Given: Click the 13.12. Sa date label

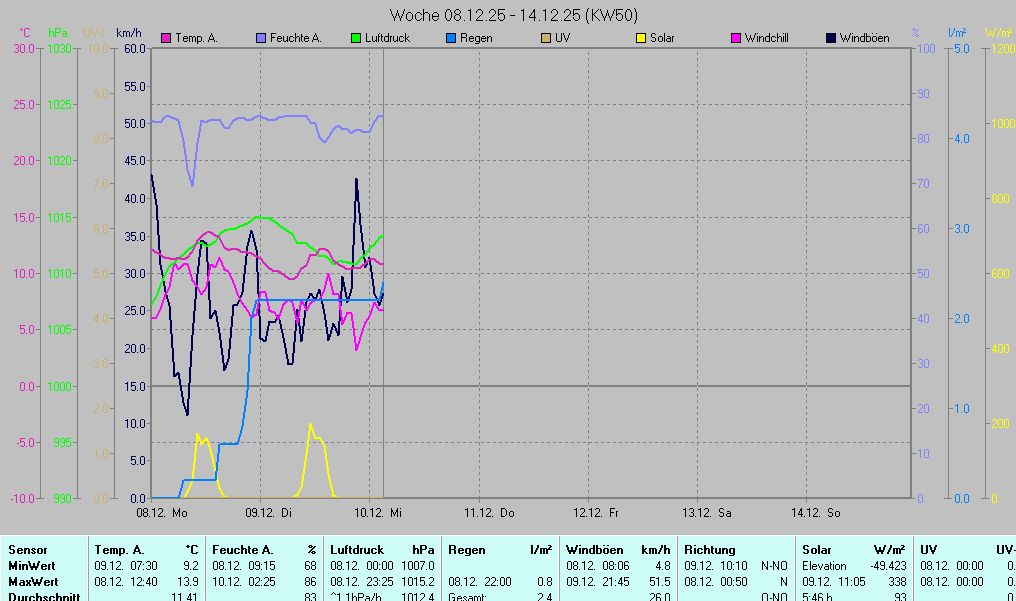Looking at the screenshot, I should click(707, 513).
